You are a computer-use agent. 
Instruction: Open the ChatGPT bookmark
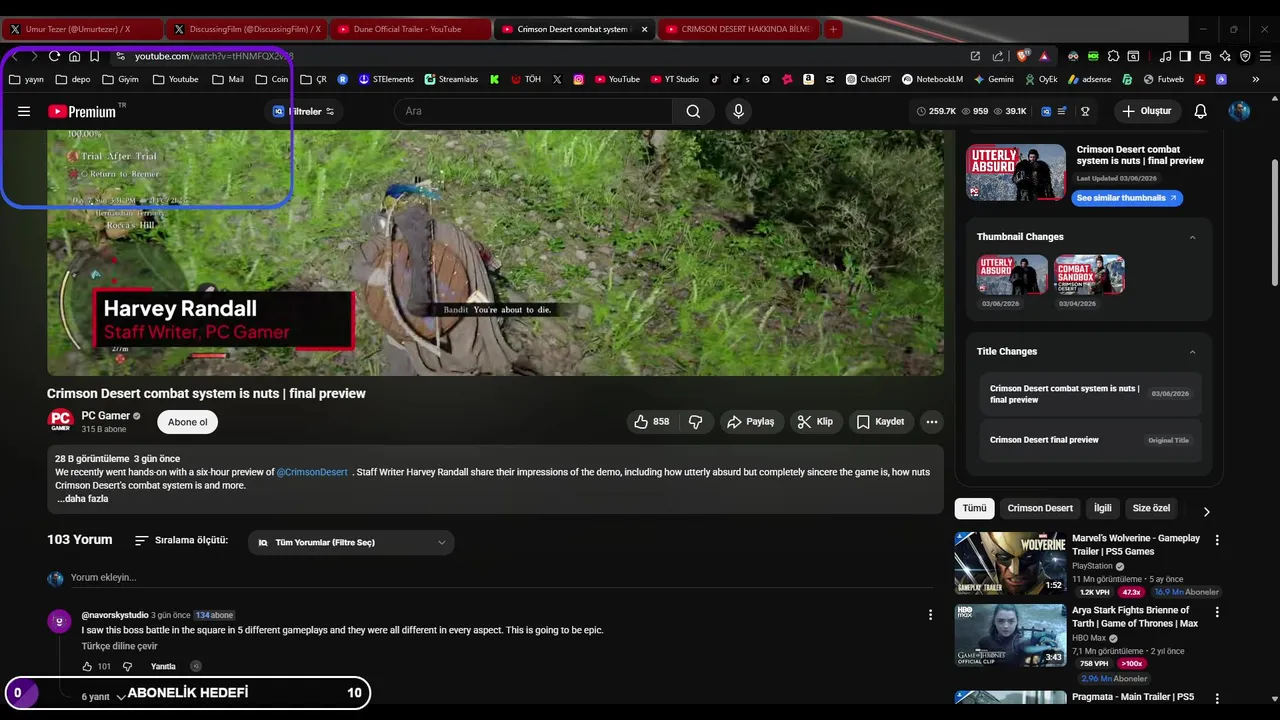click(x=868, y=79)
